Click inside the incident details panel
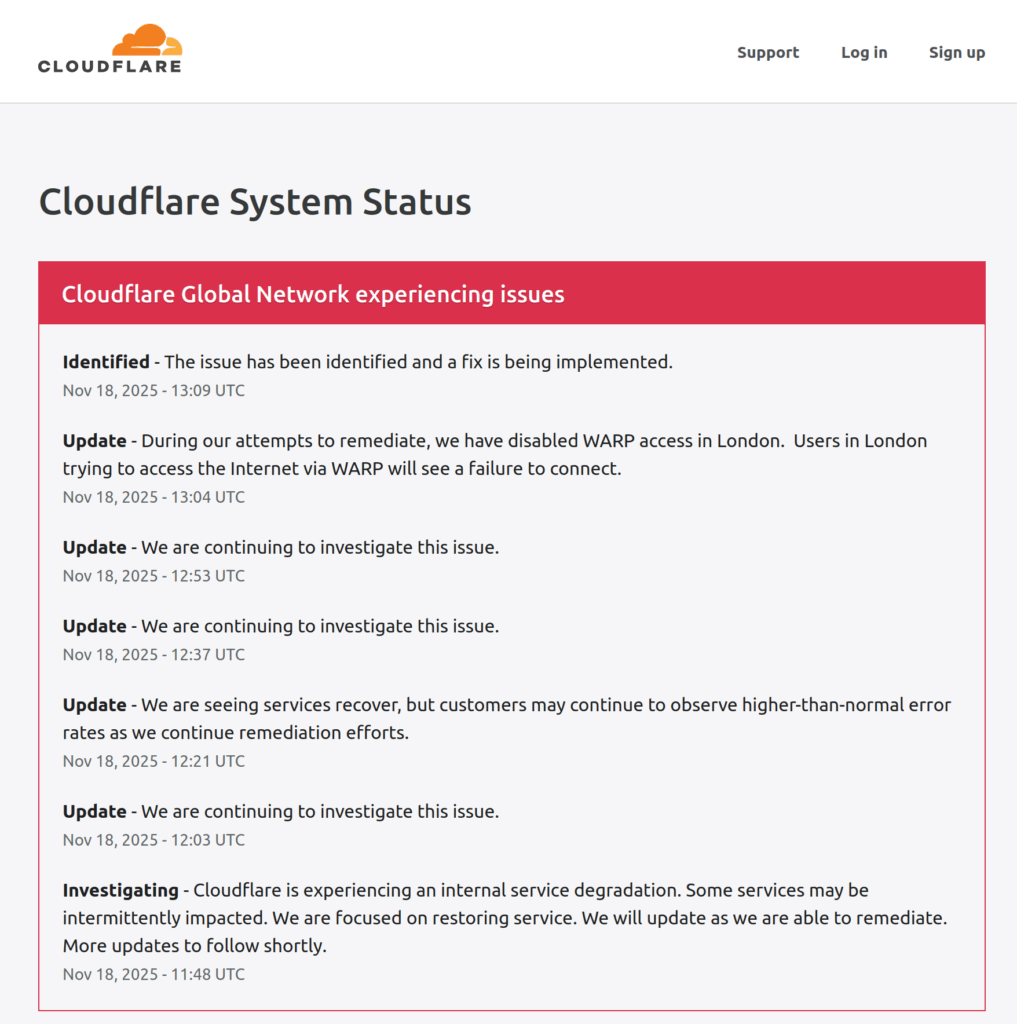The width and height of the screenshot is (1017, 1024). [511, 670]
